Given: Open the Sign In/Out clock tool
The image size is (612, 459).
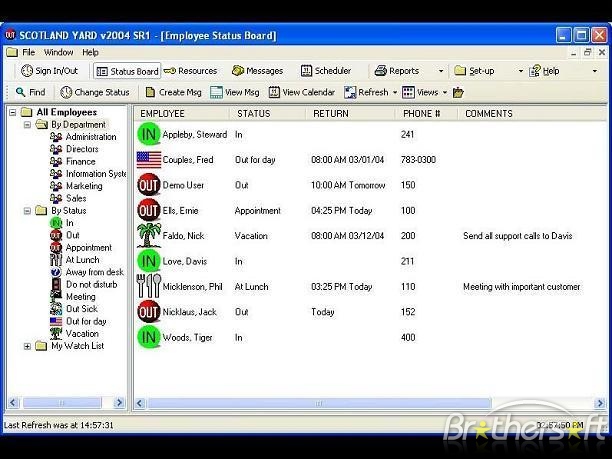Looking at the screenshot, I should [x=50, y=71].
